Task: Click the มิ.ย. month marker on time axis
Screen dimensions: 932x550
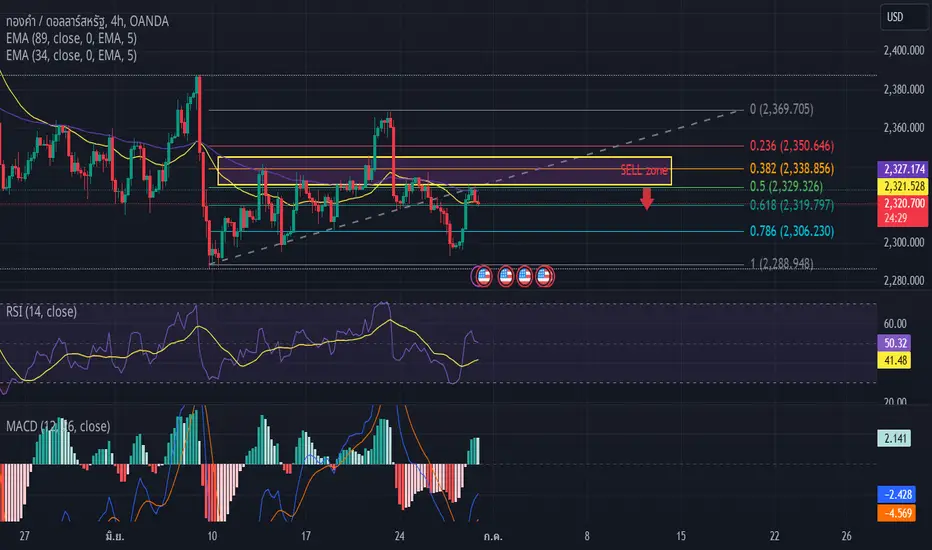Action: pyautogui.click(x=114, y=536)
